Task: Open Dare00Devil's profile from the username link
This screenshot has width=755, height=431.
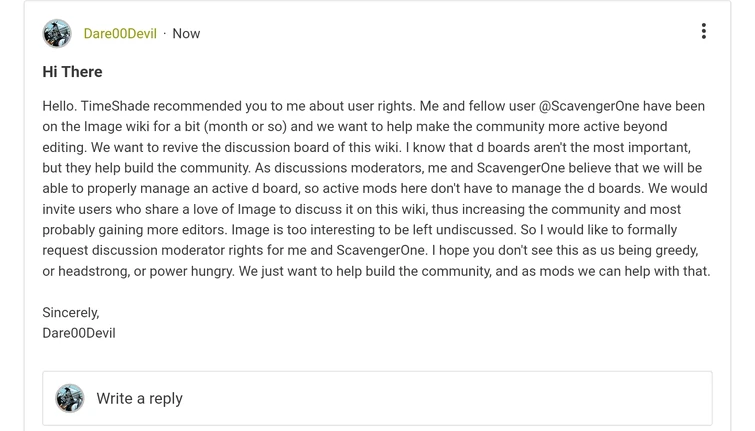Action: click(120, 33)
